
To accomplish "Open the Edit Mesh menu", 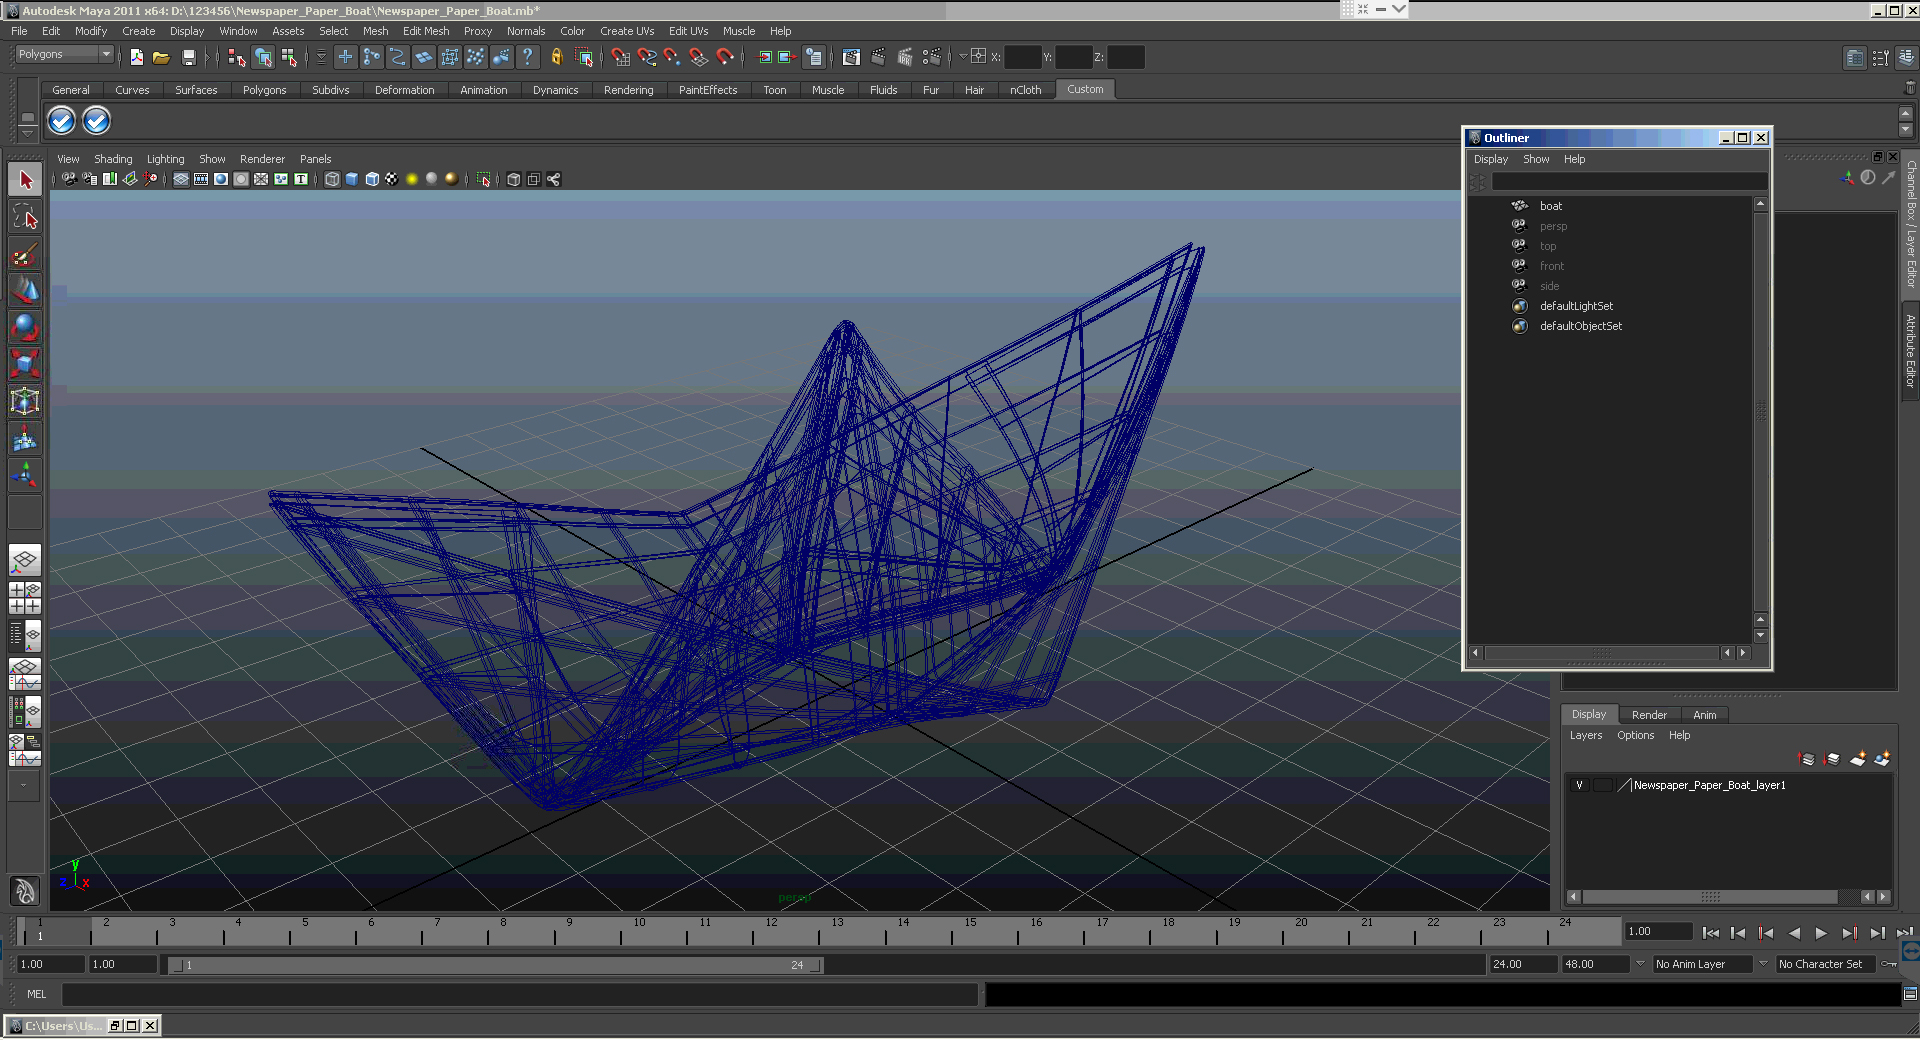I will 426,31.
